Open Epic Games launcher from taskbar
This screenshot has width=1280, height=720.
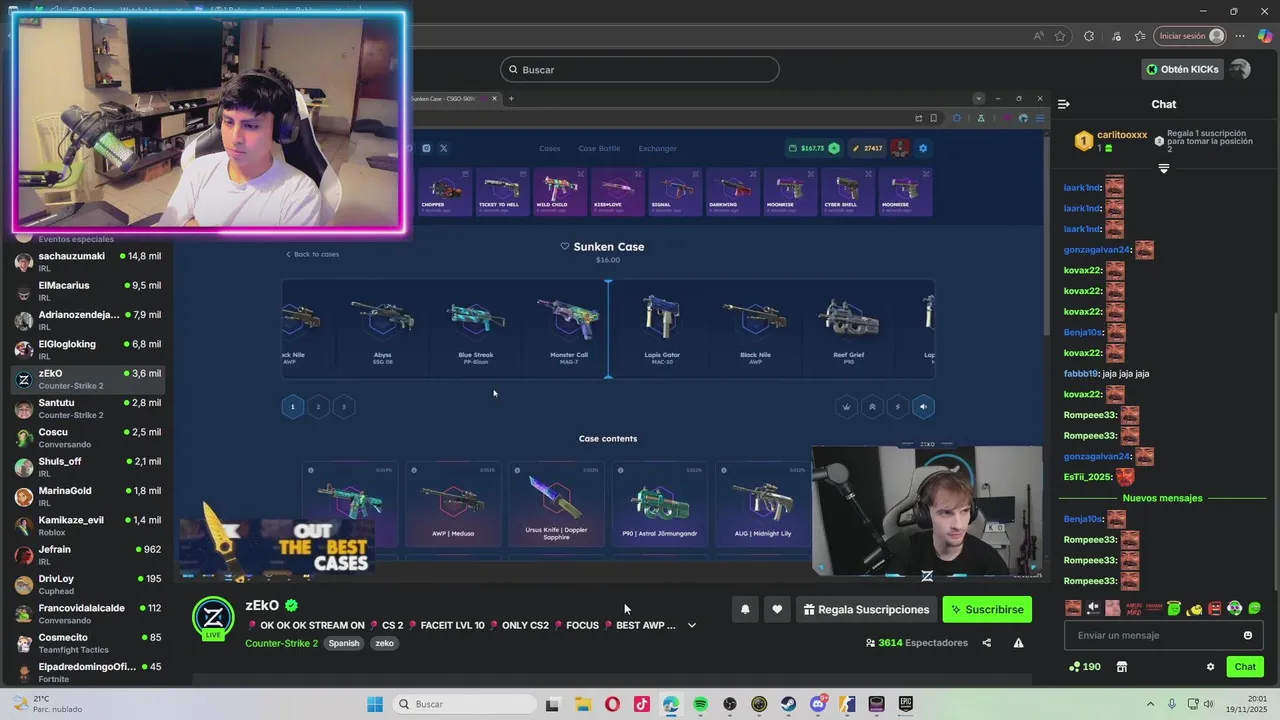[x=906, y=704]
